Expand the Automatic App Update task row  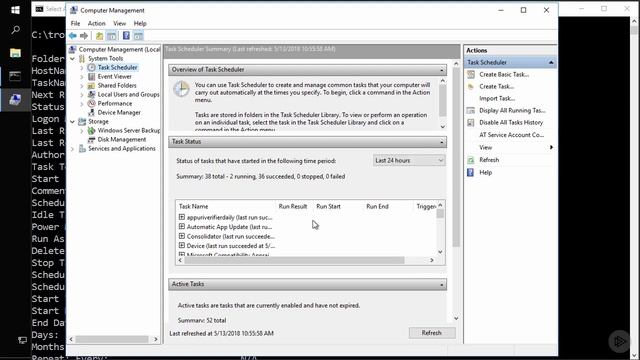point(182,227)
